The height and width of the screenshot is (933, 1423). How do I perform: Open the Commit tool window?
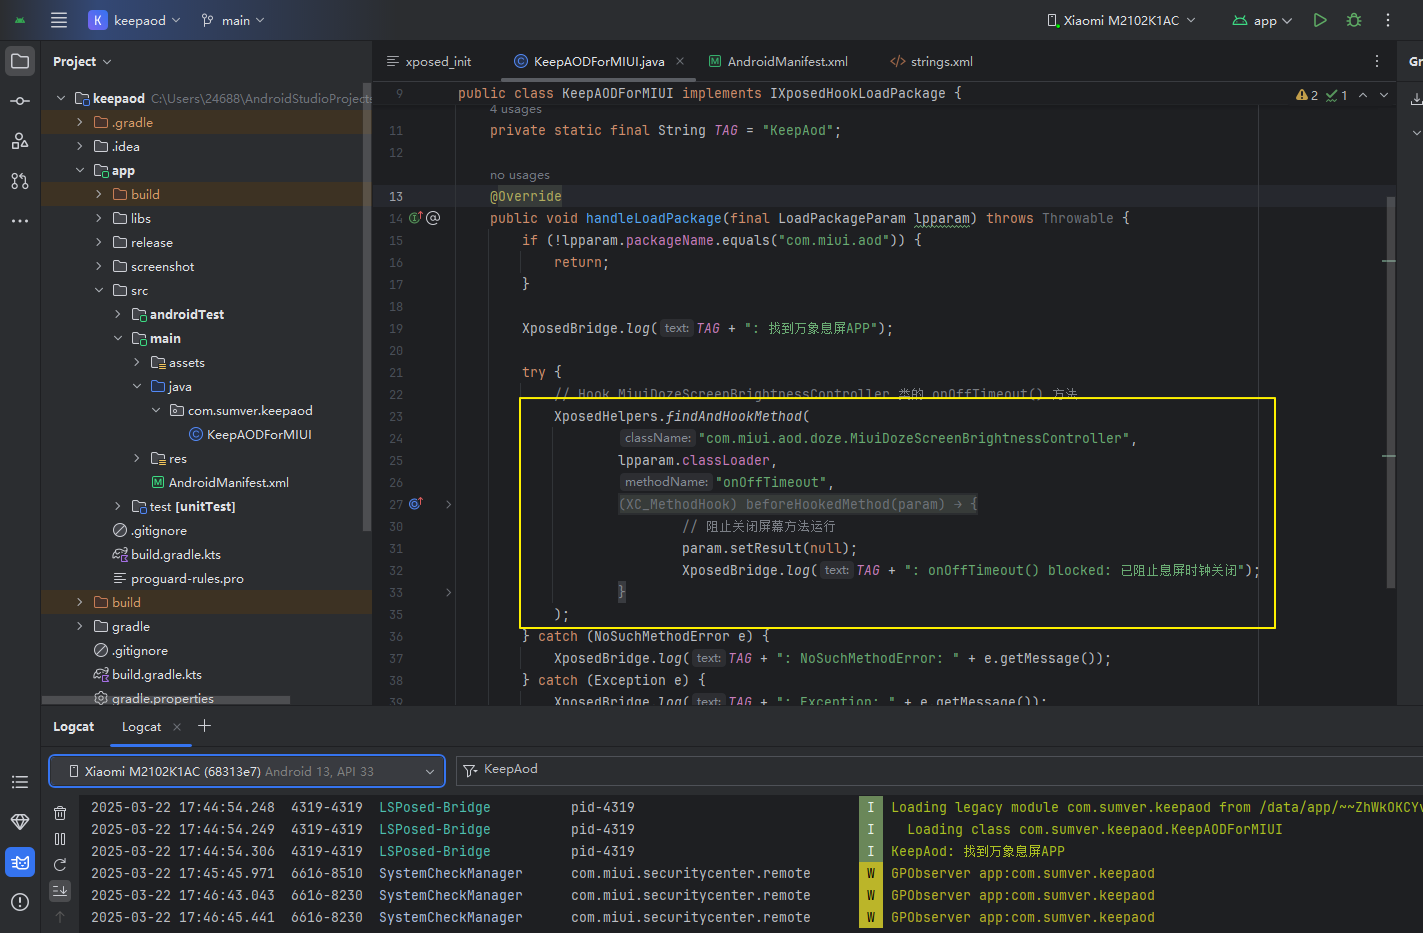click(x=20, y=101)
